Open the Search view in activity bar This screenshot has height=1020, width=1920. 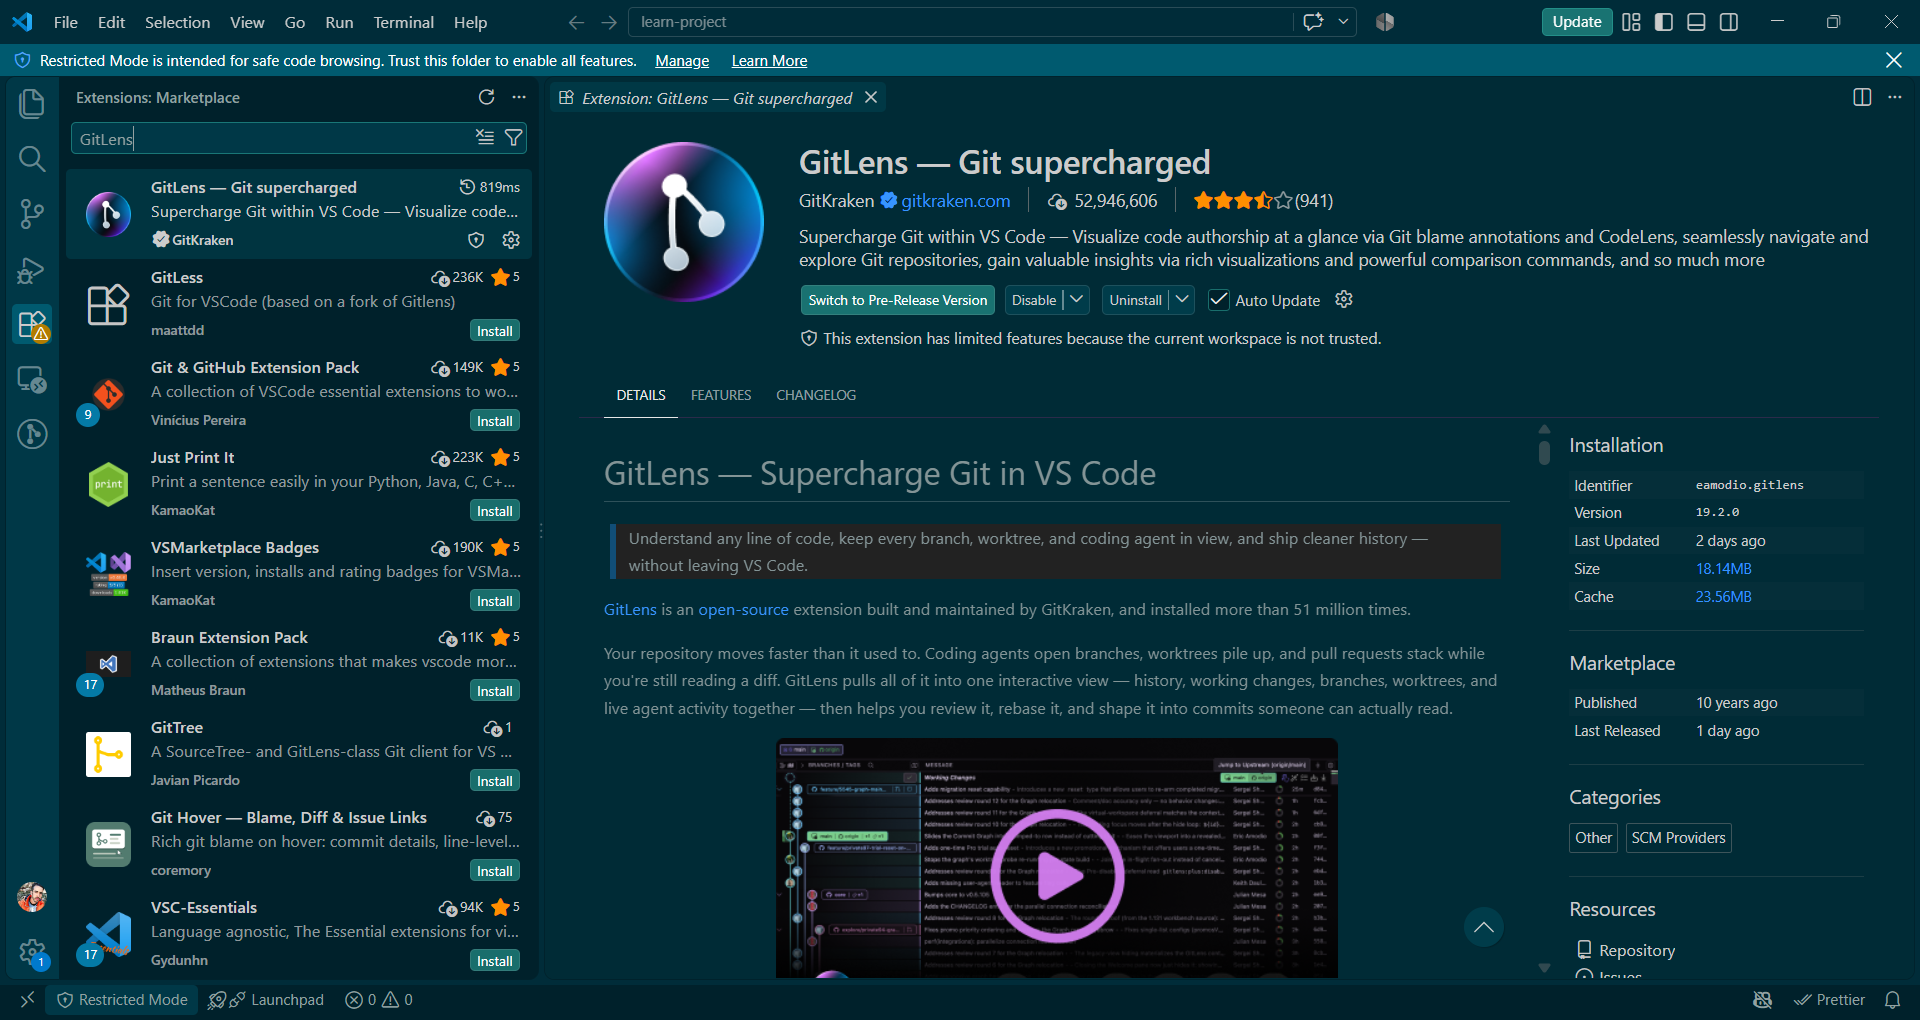click(32, 158)
